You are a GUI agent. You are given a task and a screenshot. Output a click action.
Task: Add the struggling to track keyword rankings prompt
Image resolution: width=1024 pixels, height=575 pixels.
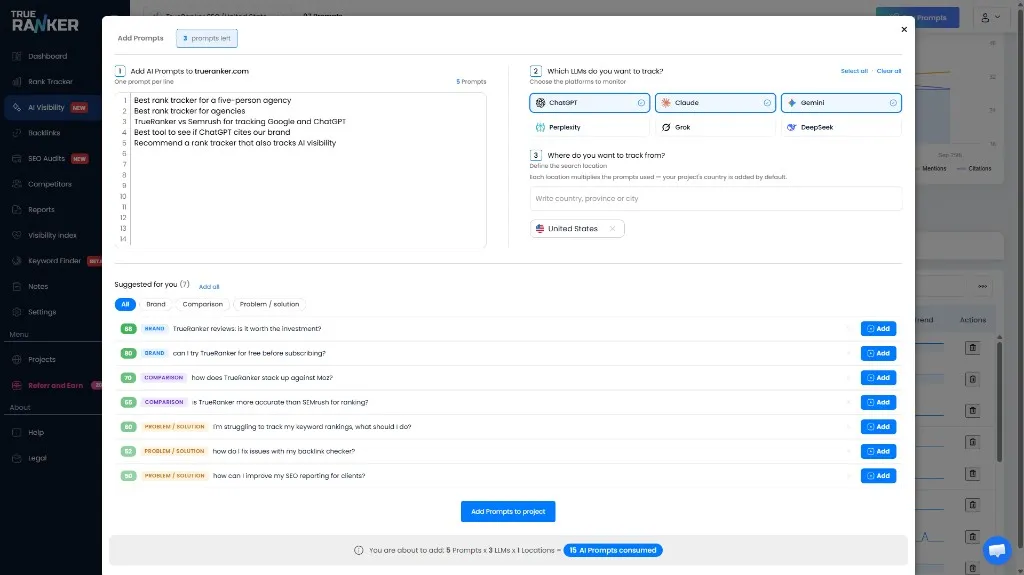click(878, 427)
